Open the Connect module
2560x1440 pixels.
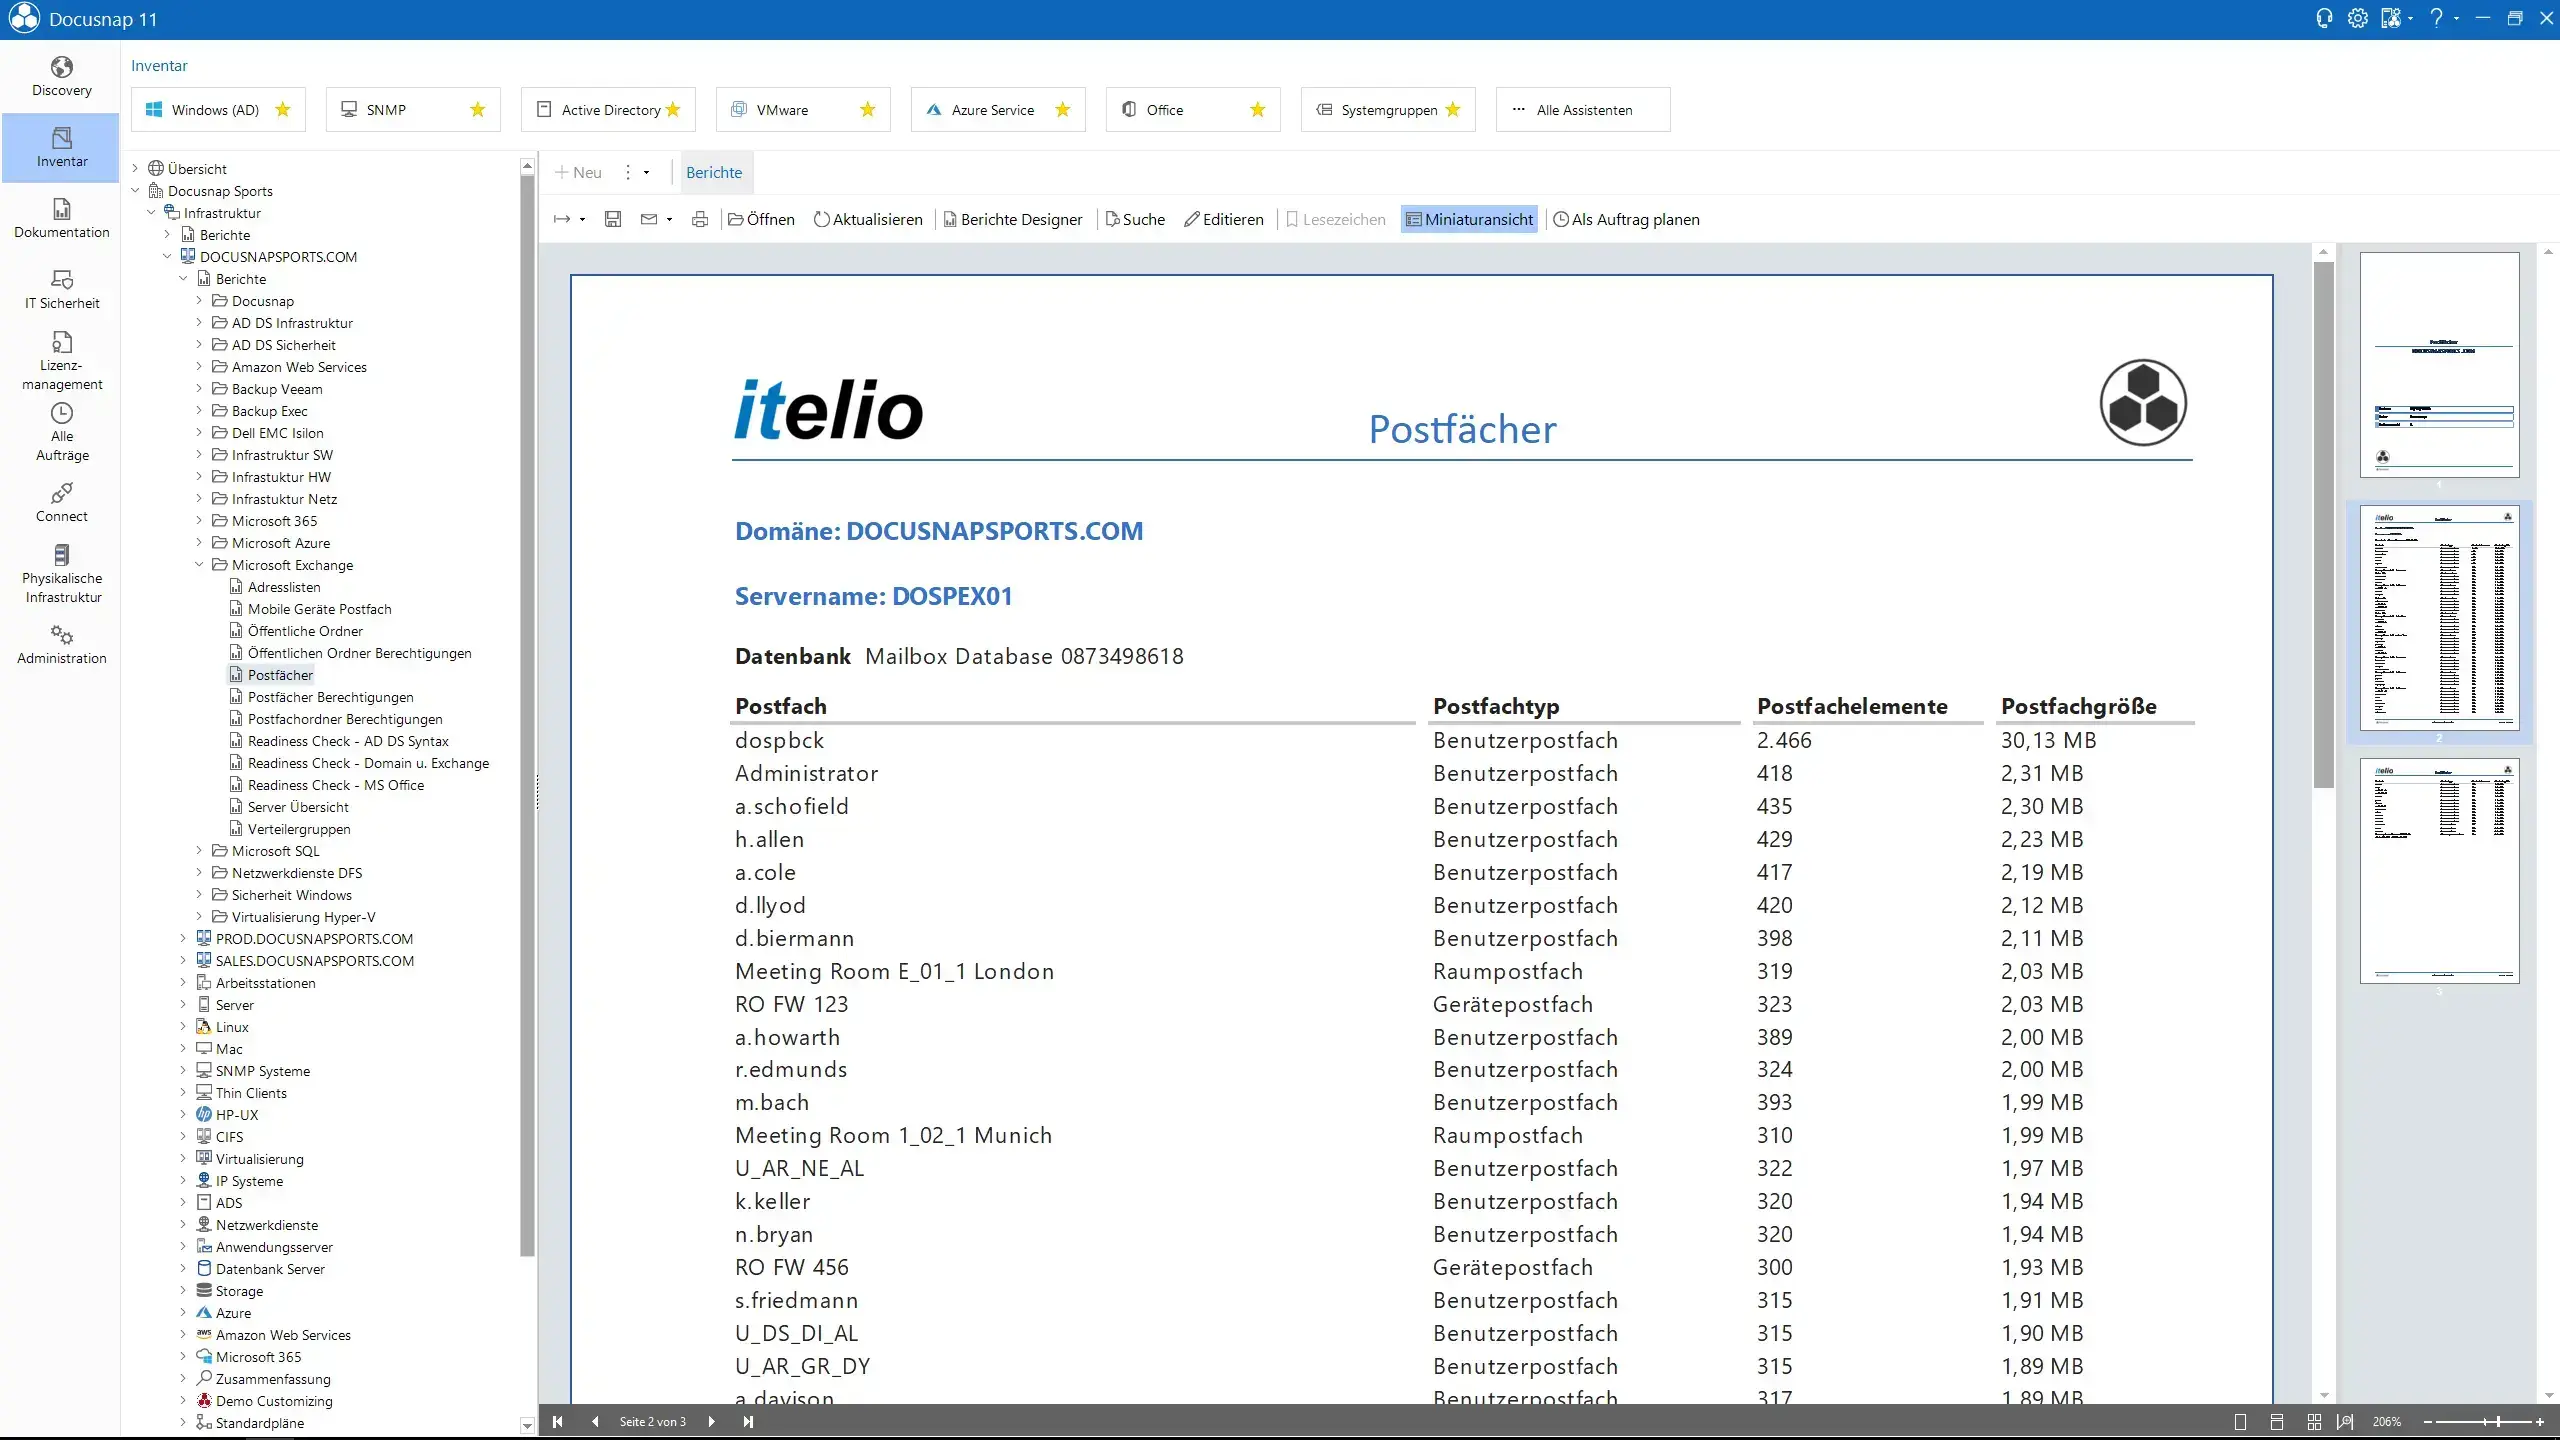[61, 503]
